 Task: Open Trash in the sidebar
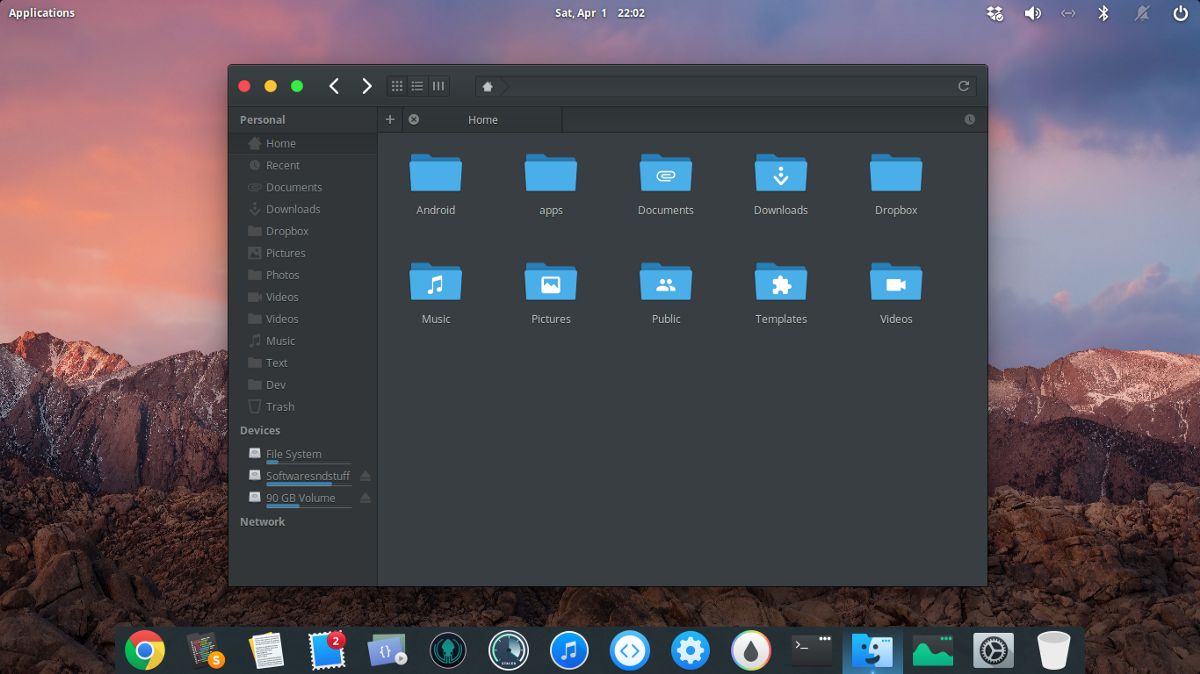click(280, 407)
